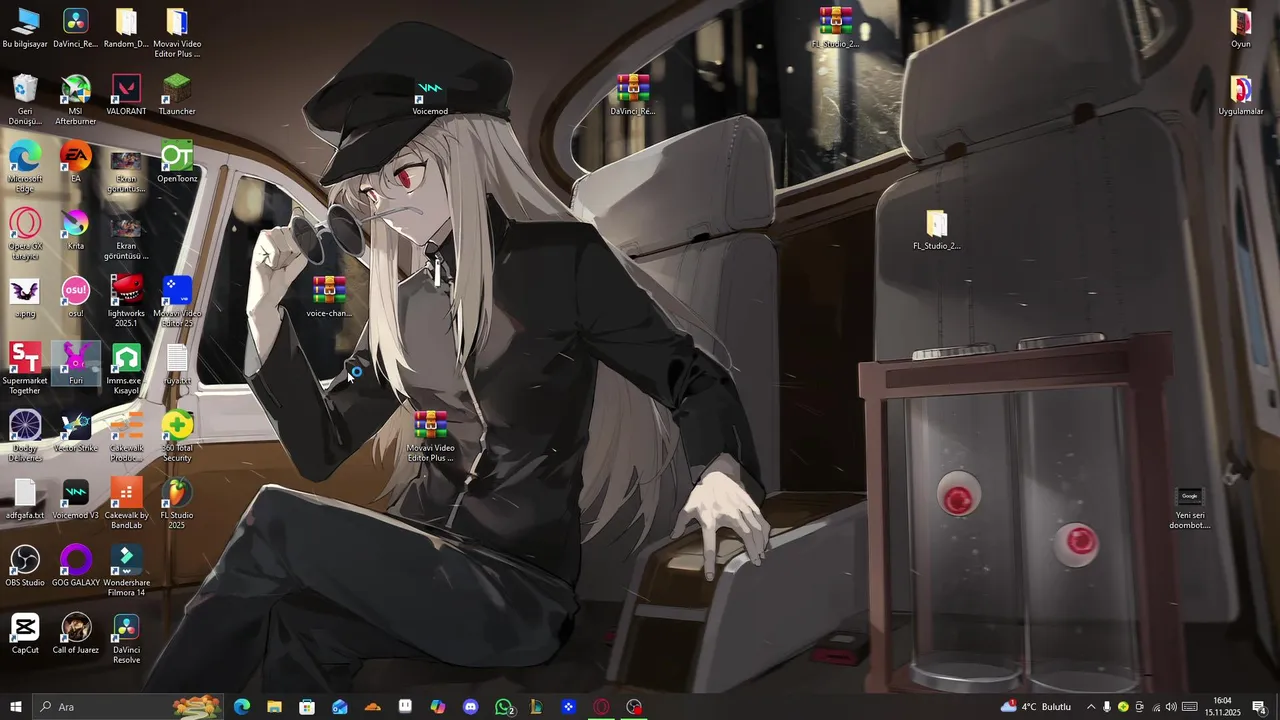Screen dimensions: 1280x720
Task: Select the Cakewalk by BandLab desktop shortcut
Action: pos(126,504)
